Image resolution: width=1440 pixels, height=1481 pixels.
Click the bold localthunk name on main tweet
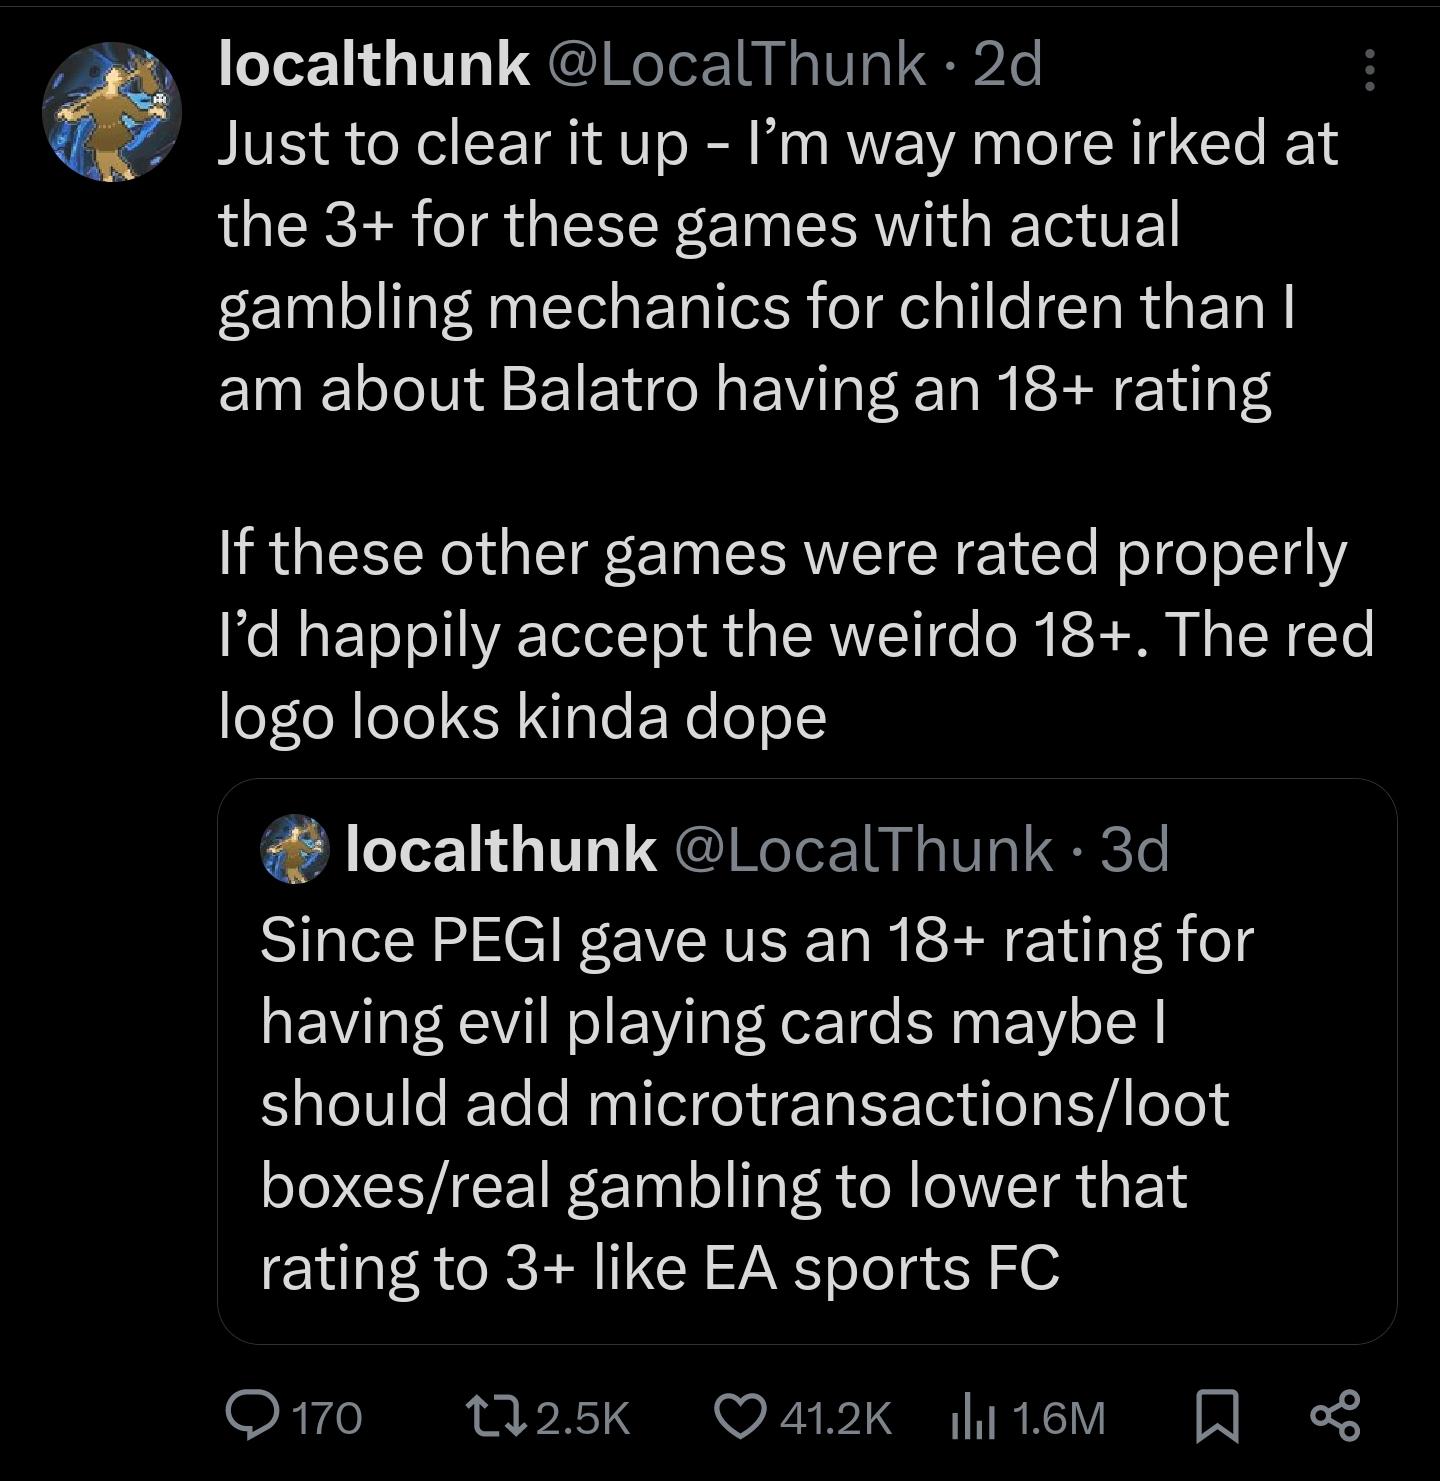374,64
